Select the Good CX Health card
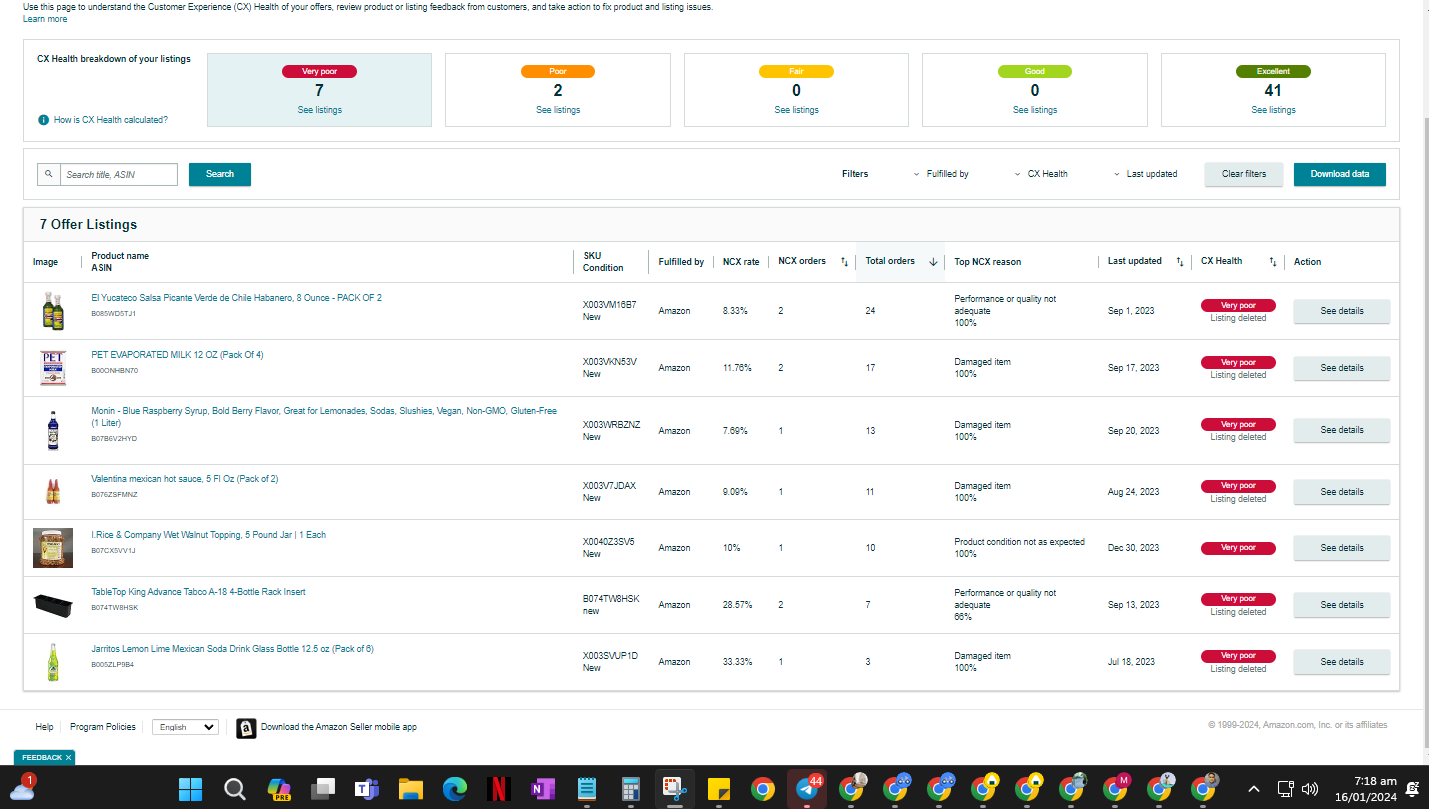 coord(1035,90)
